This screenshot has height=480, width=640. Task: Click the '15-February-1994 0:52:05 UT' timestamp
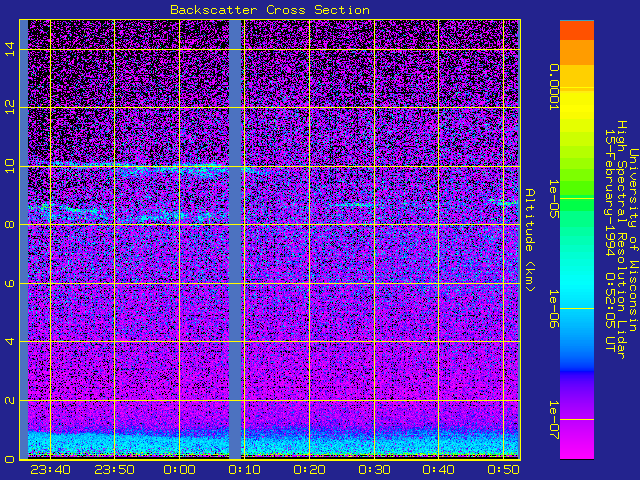click(x=609, y=240)
